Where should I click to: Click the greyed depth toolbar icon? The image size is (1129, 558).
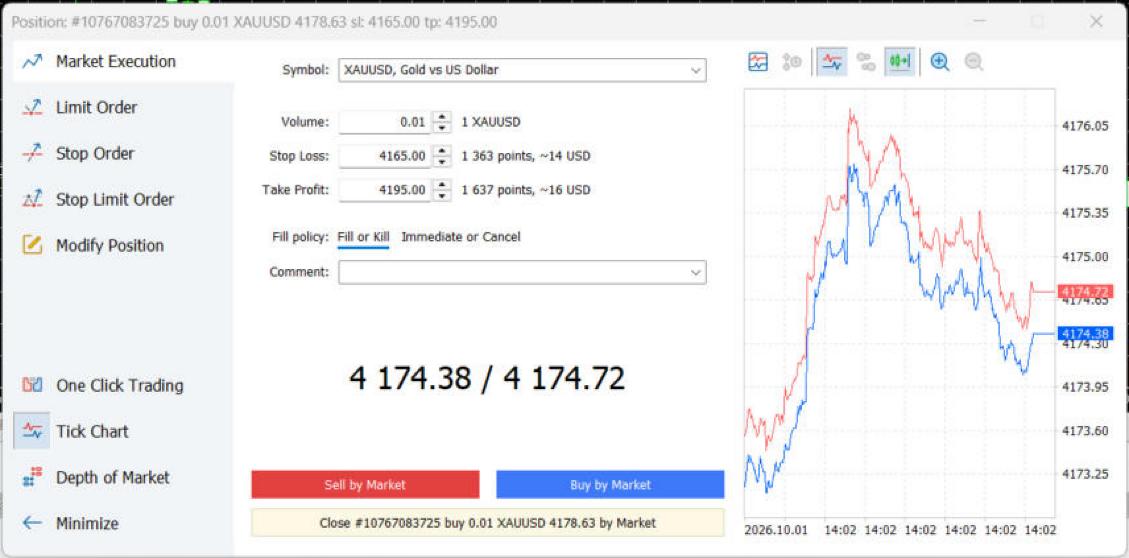[866, 62]
